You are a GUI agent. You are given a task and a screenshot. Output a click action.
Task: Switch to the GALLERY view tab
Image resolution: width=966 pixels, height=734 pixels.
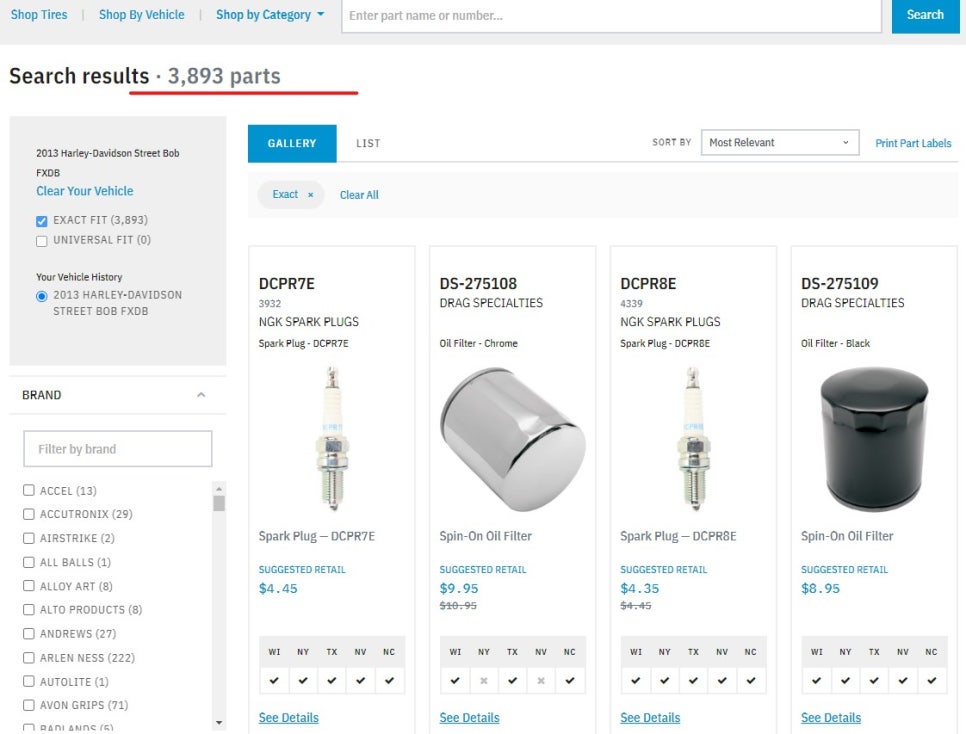coord(292,144)
